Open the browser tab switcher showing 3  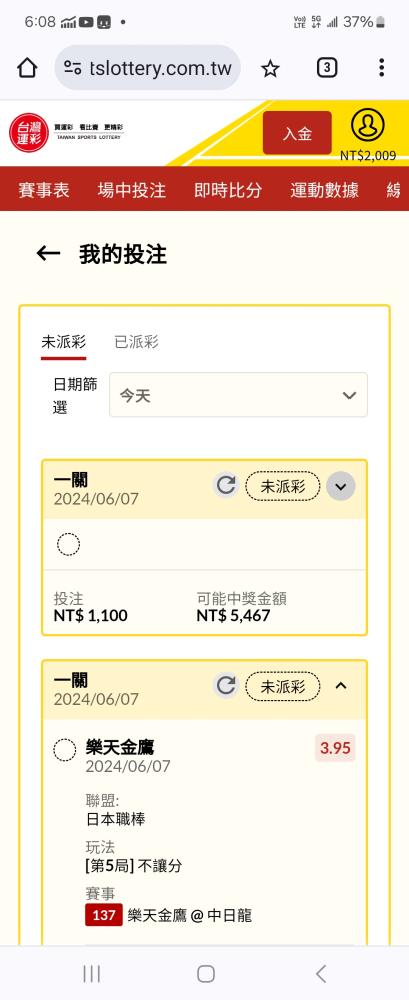327,68
